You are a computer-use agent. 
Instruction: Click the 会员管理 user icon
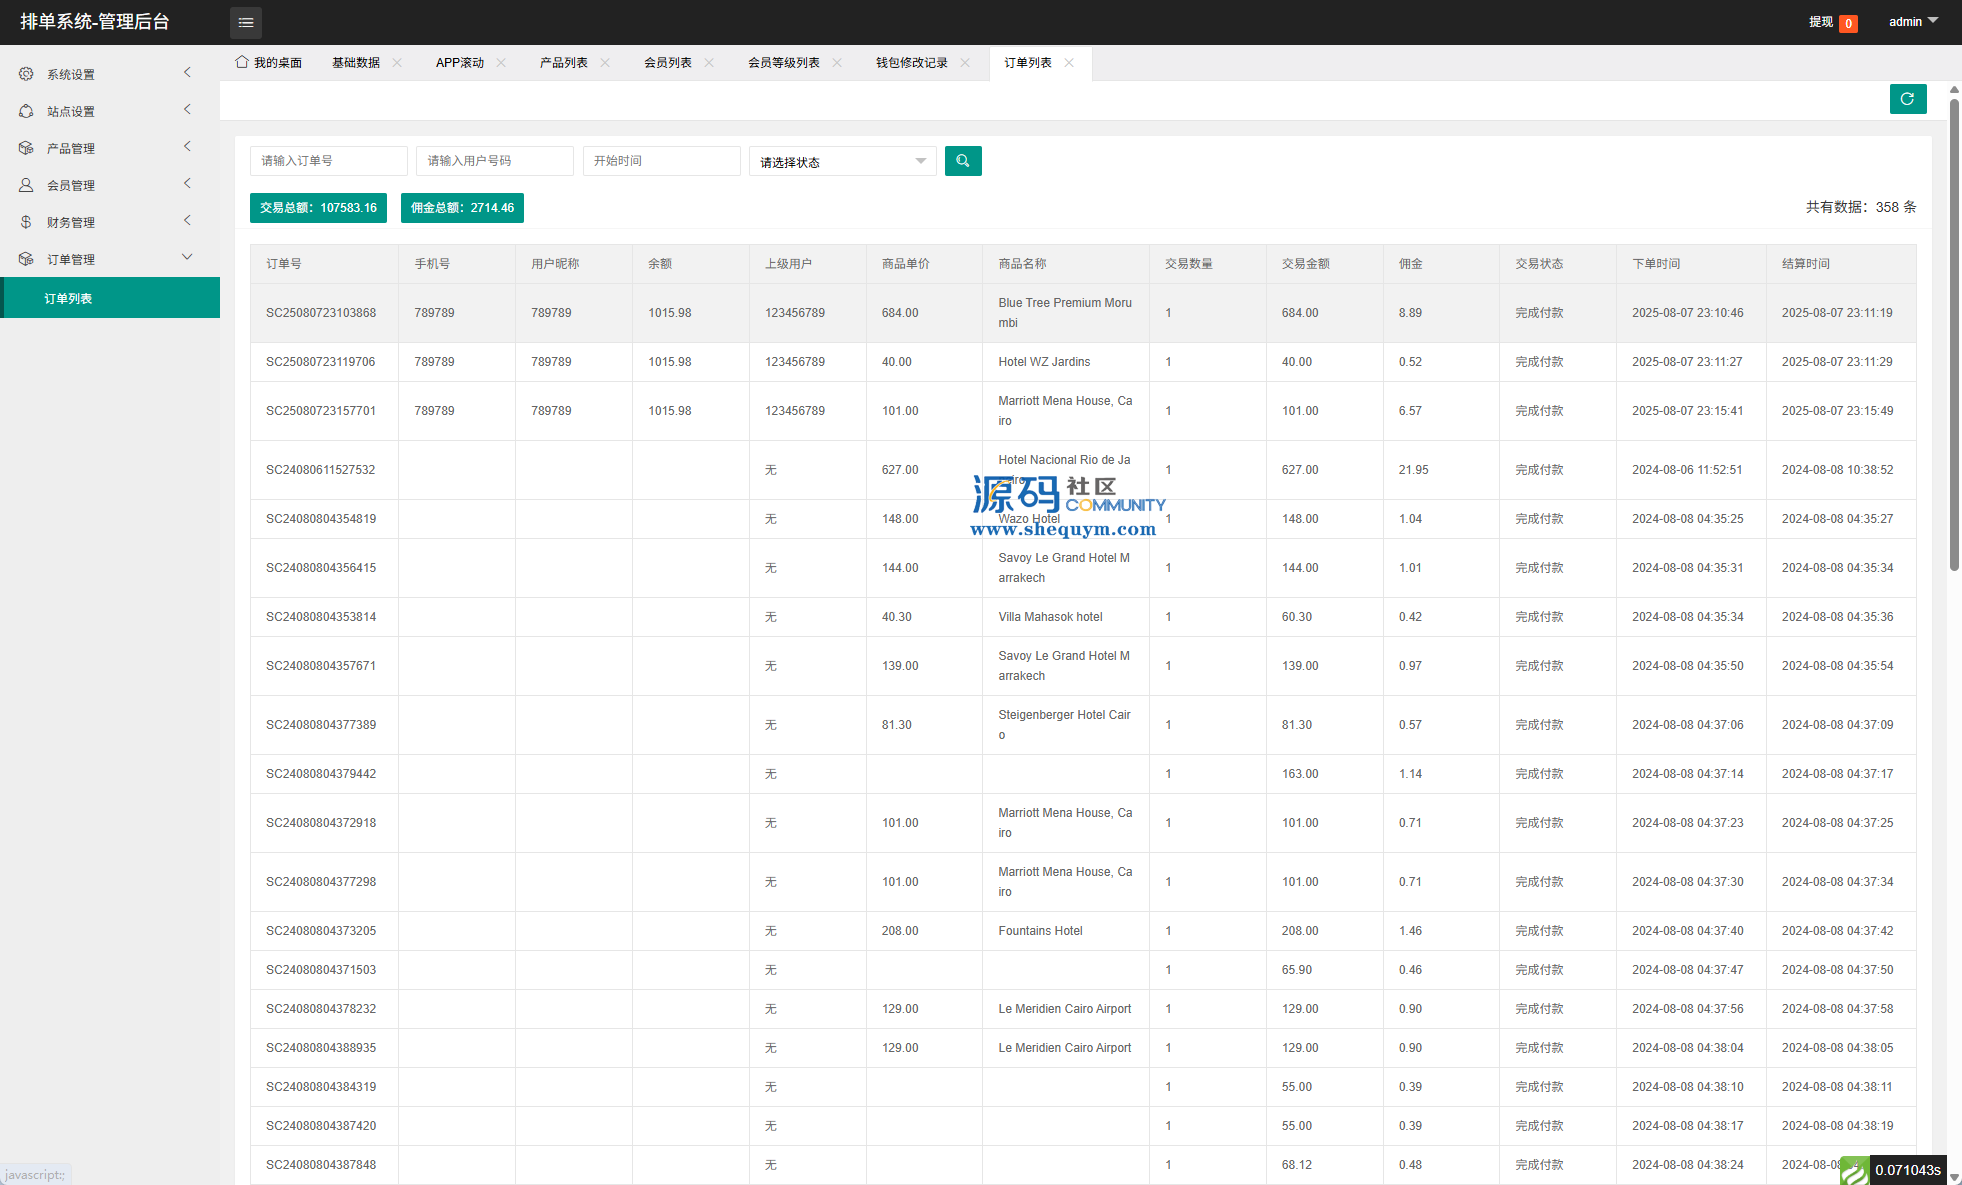(26, 185)
